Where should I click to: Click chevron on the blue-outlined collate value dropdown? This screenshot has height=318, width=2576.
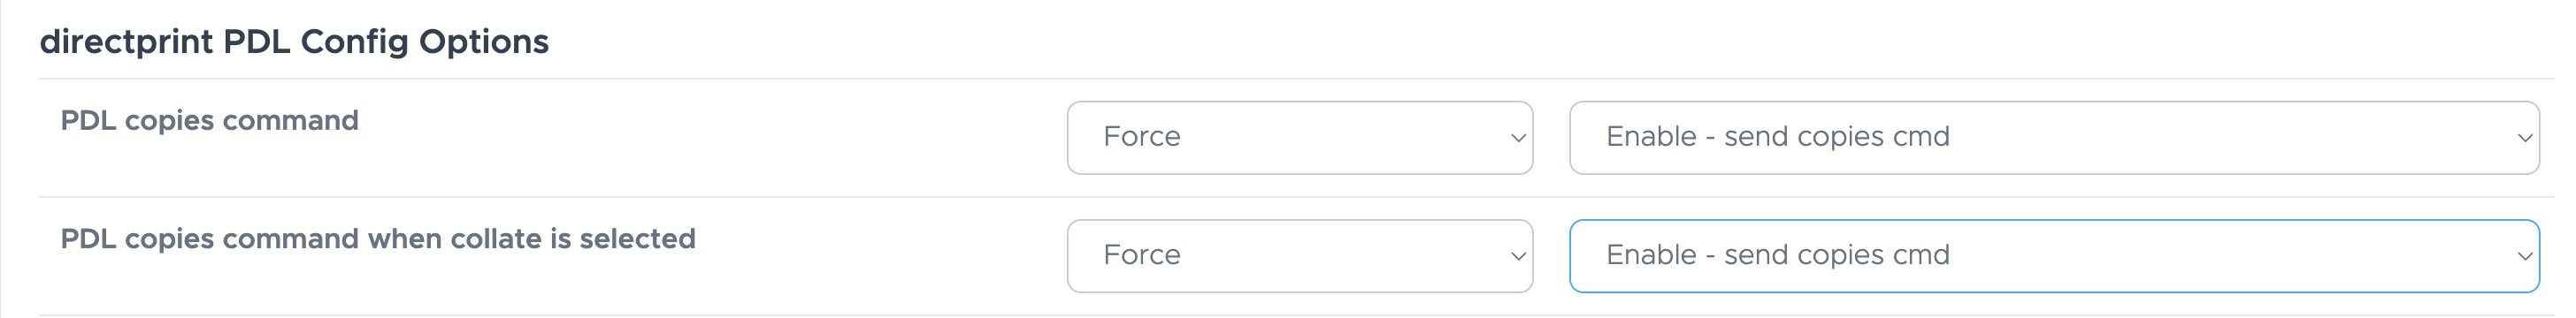[2524, 256]
